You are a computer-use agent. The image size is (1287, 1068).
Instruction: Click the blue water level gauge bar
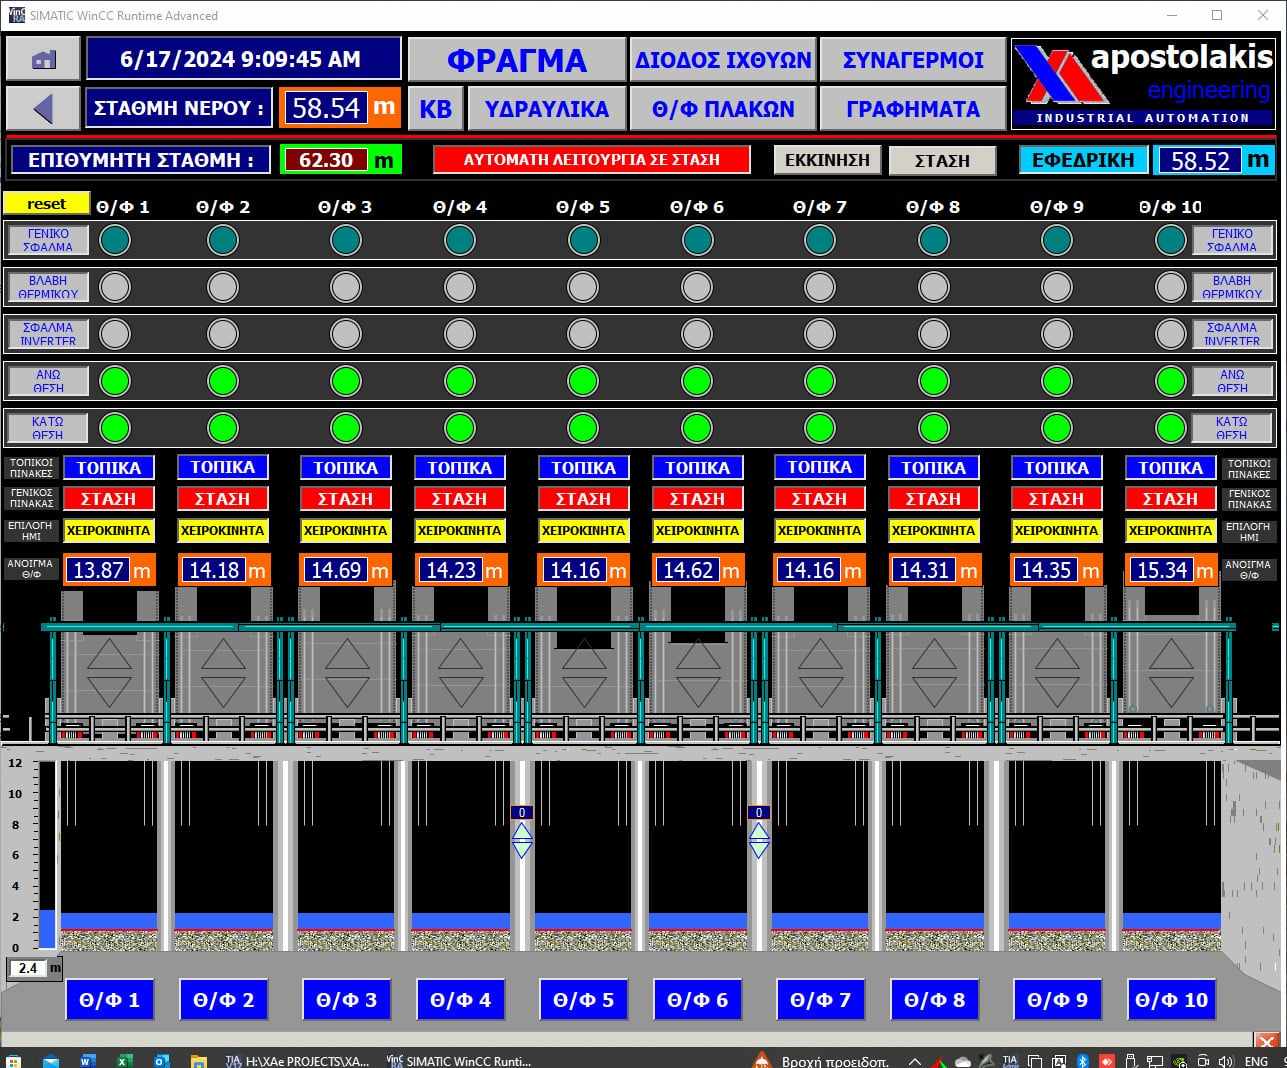point(47,928)
